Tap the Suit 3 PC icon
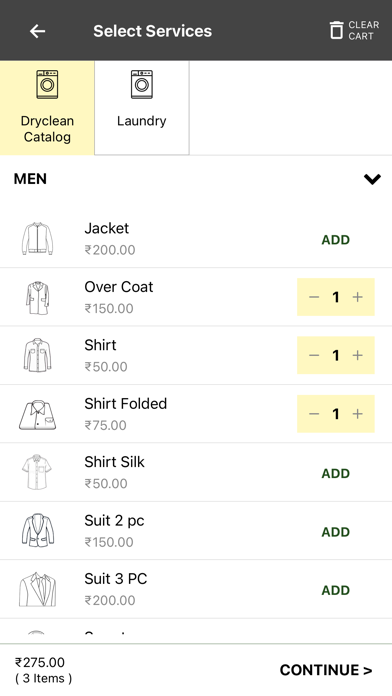 click(x=38, y=589)
